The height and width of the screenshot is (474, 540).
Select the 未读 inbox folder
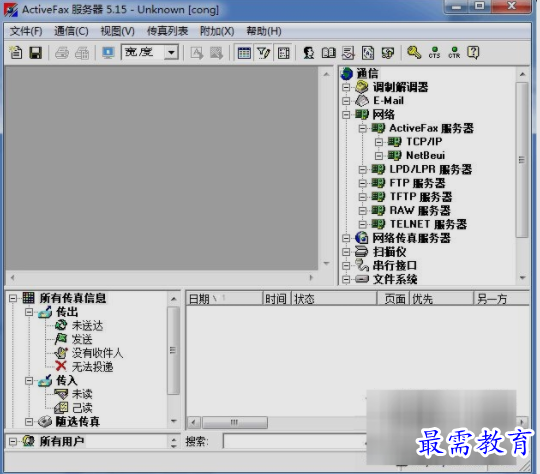point(82,394)
